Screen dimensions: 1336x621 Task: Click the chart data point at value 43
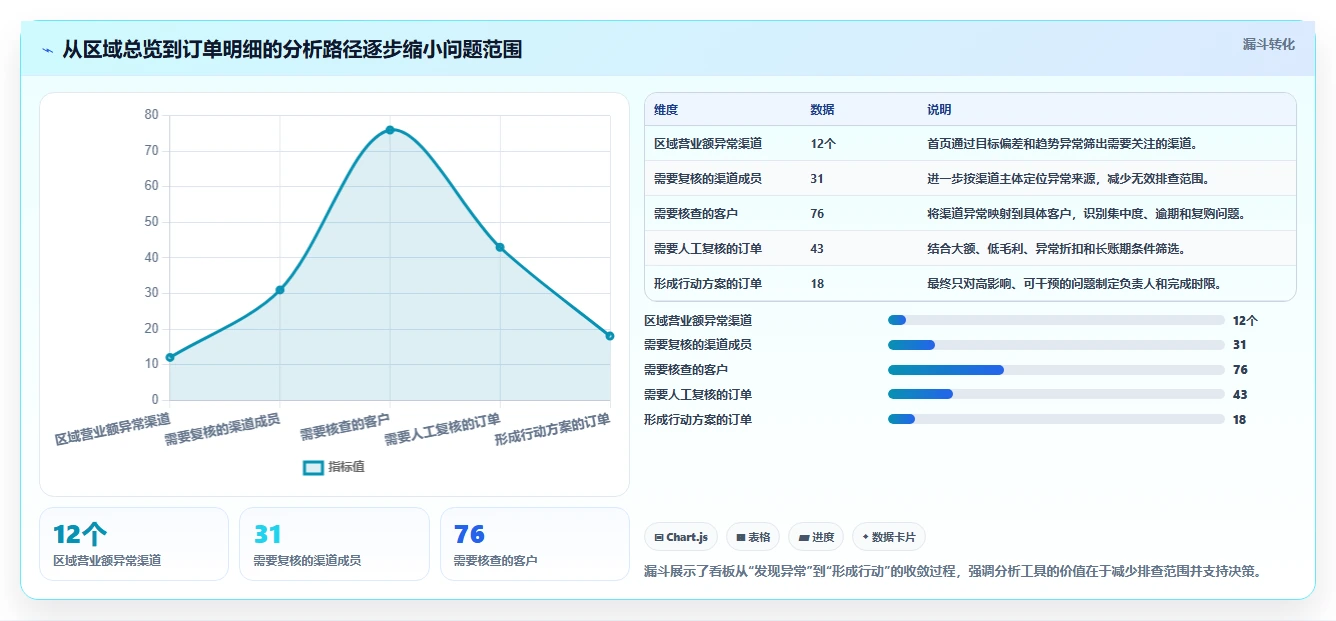pos(500,247)
